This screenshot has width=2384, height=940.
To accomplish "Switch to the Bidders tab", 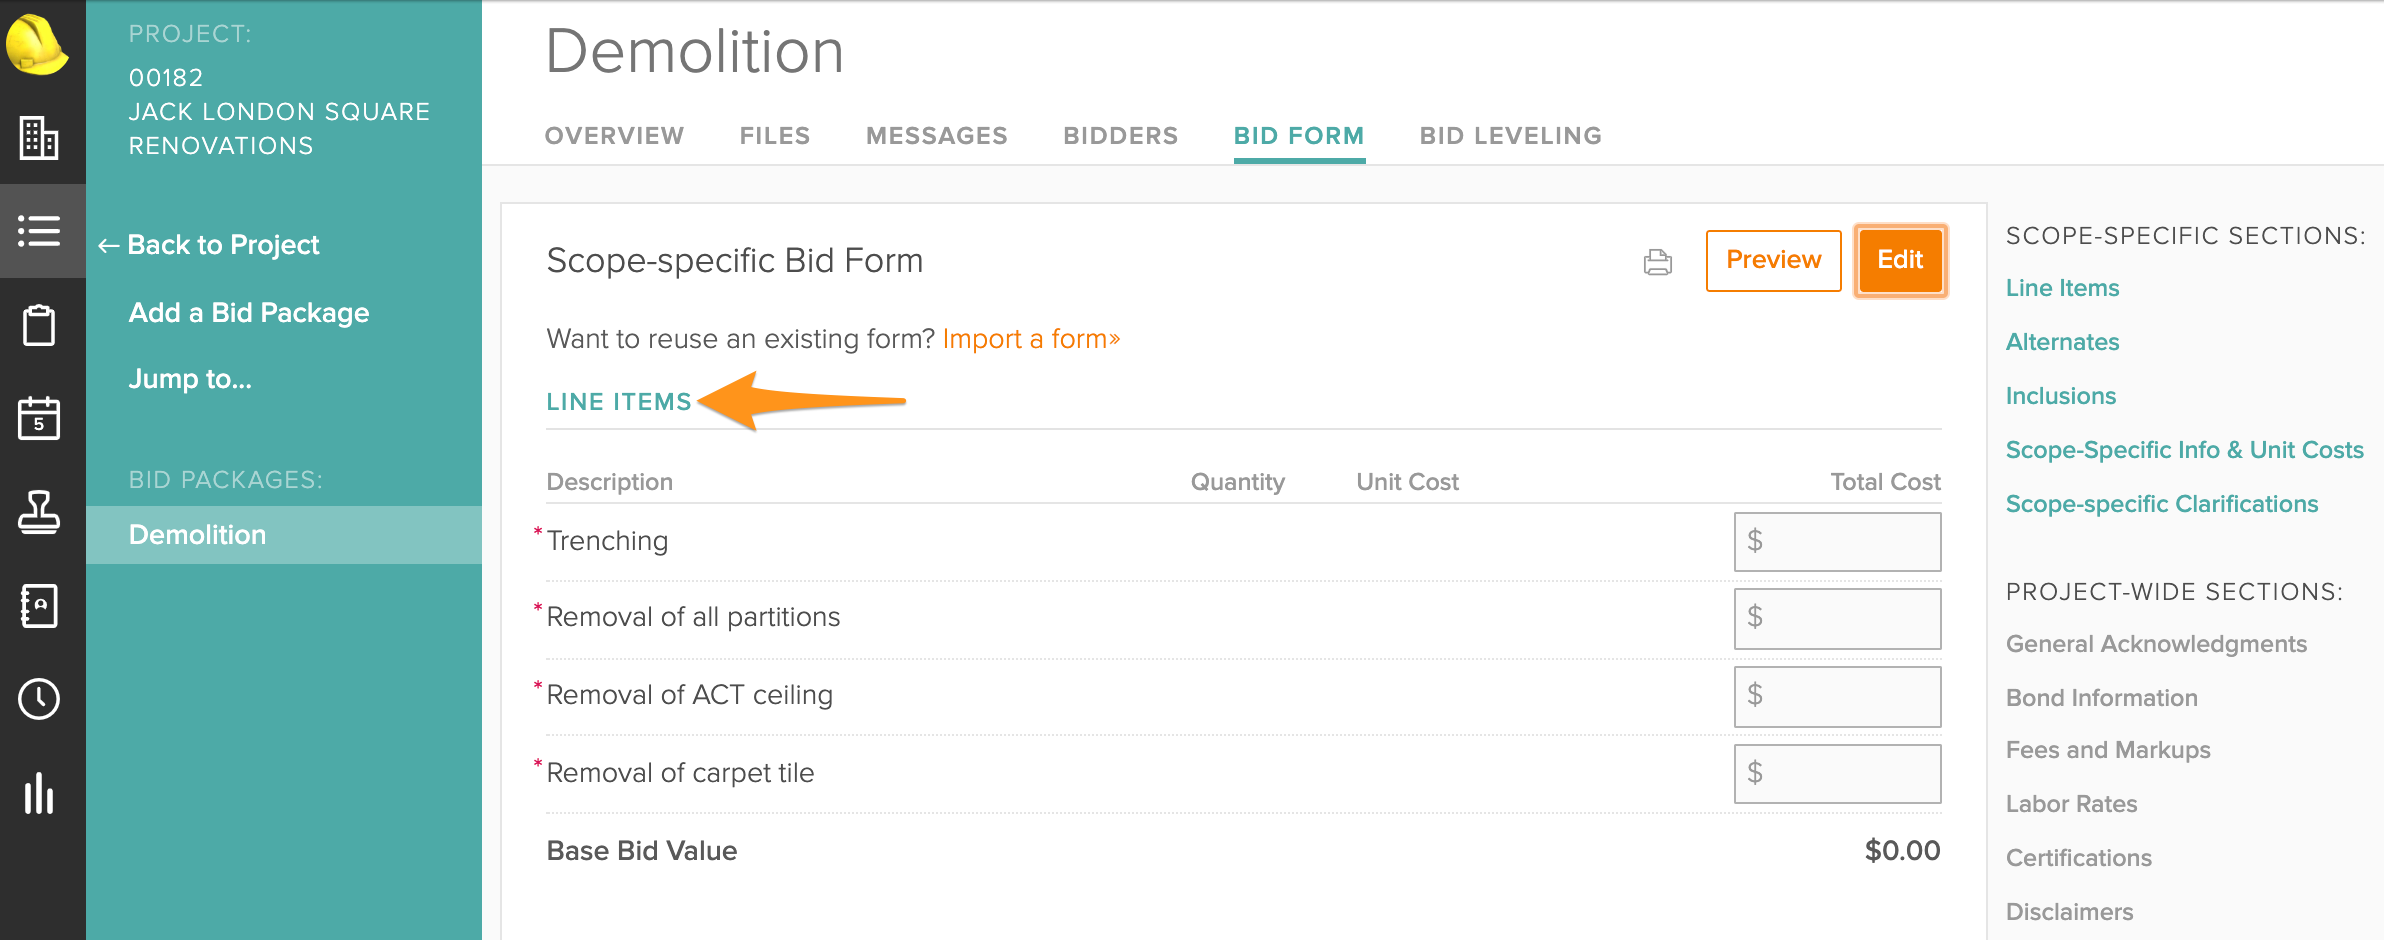I will point(1121,136).
